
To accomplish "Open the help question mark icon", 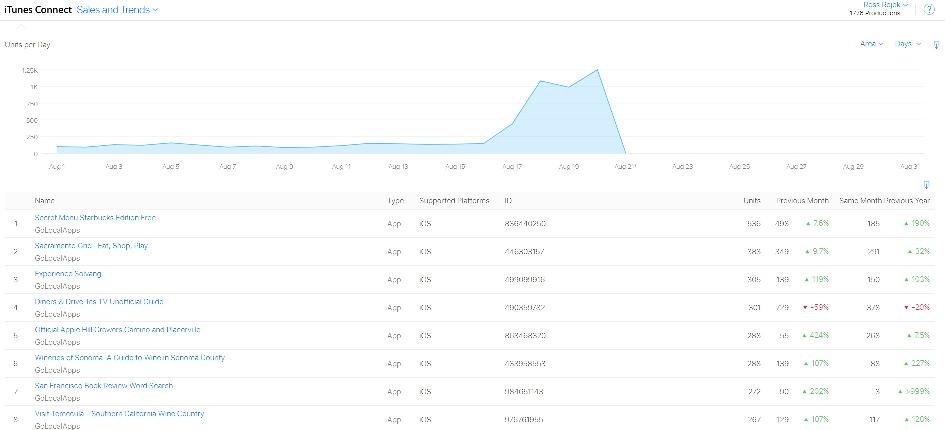I will point(929,9).
